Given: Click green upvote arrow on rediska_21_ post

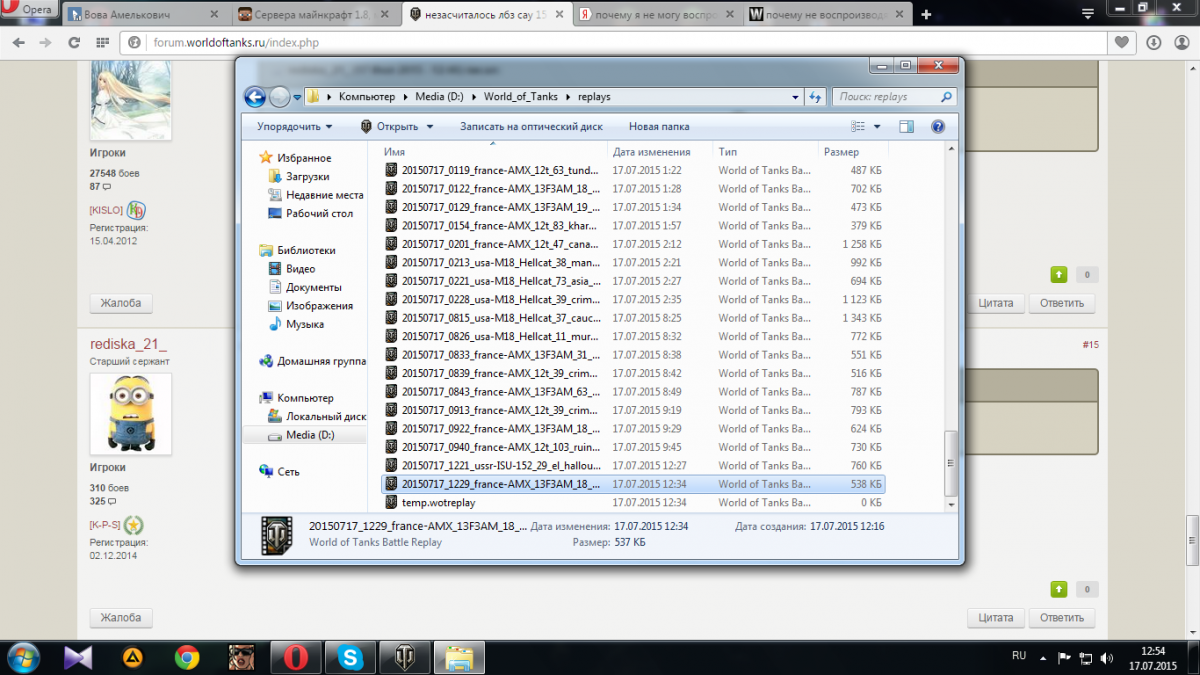Looking at the screenshot, I should click(1057, 589).
